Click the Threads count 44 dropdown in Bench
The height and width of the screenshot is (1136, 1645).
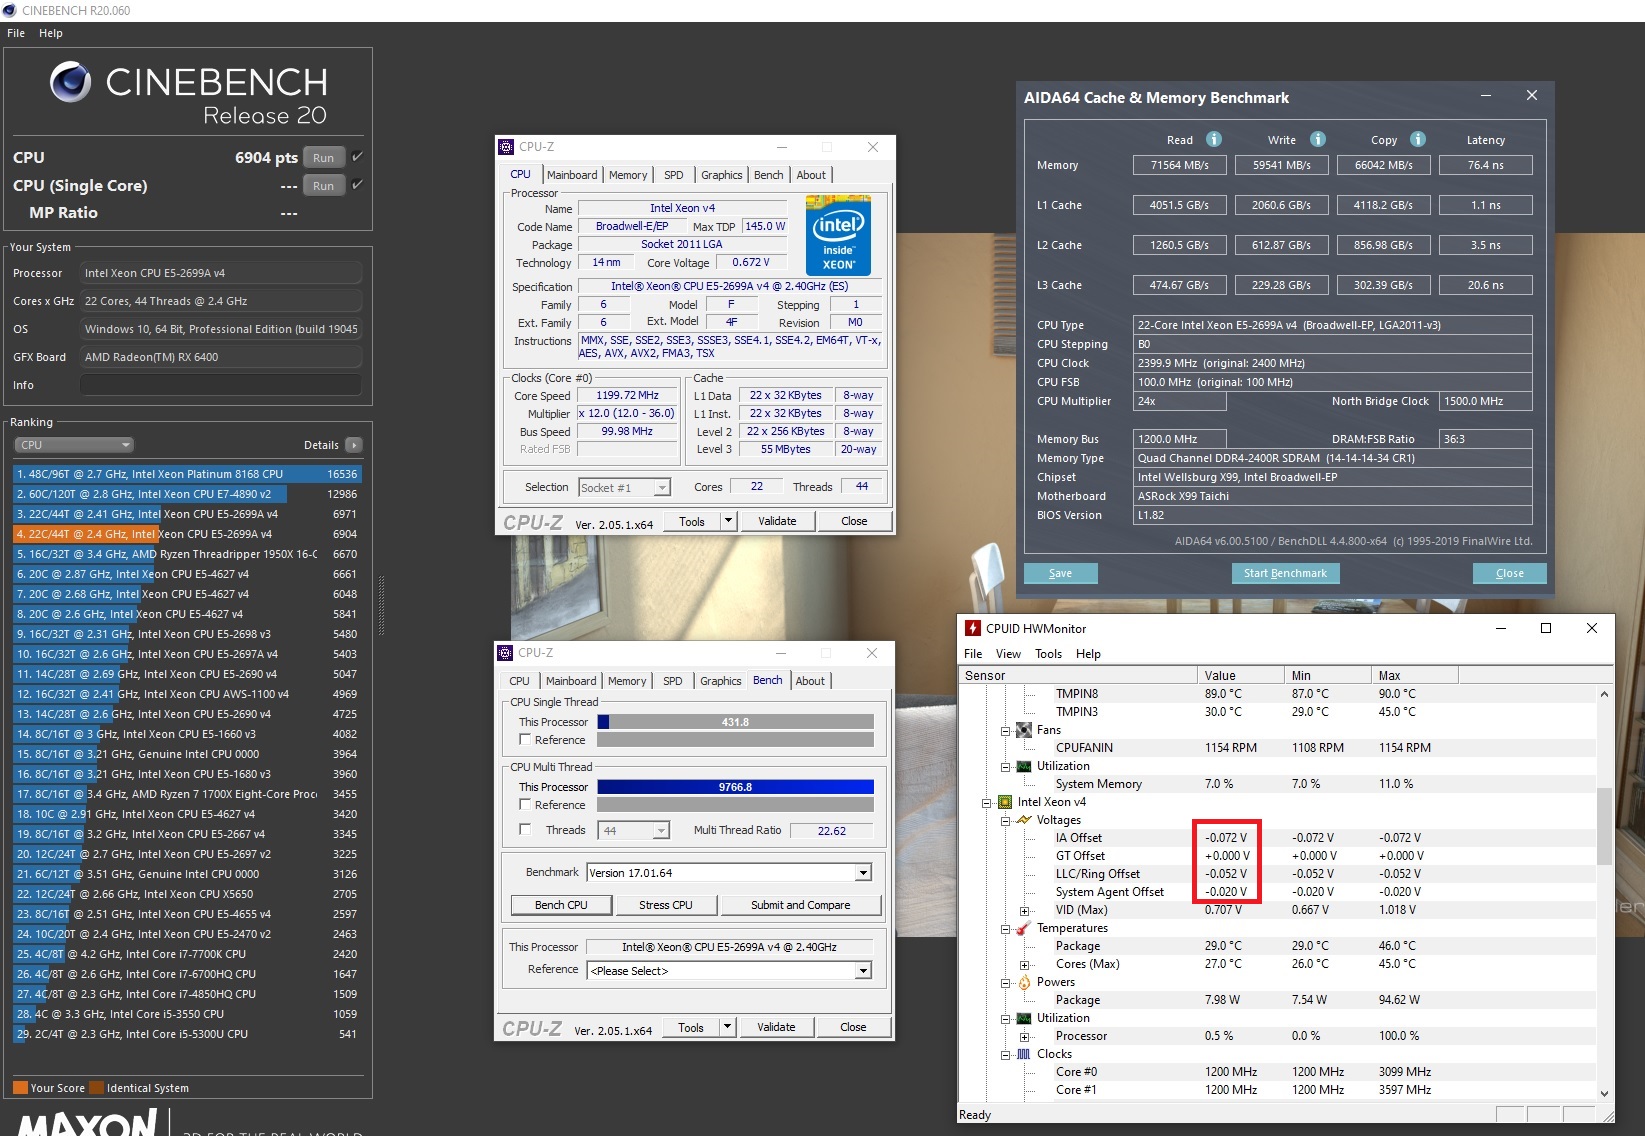[633, 830]
